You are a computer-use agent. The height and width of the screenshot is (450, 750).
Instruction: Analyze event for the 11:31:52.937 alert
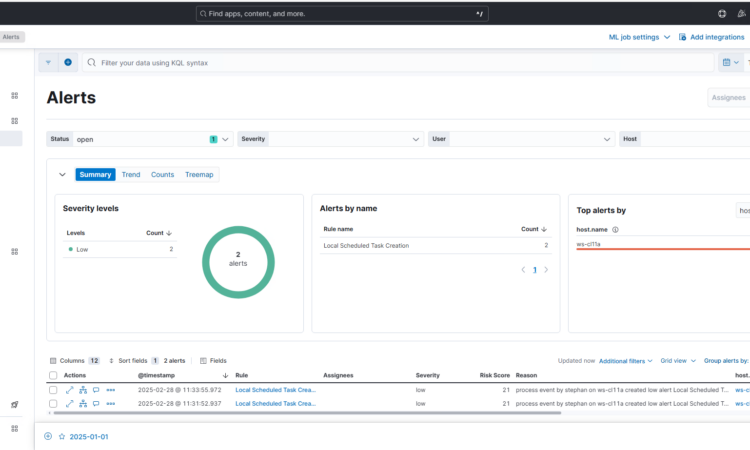83,404
